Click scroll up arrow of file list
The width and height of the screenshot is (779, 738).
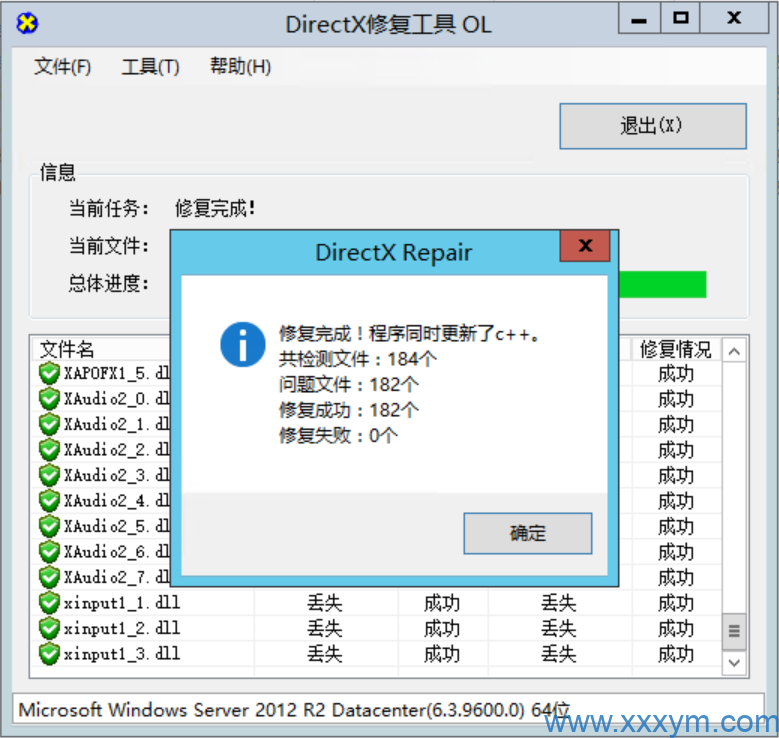click(x=734, y=352)
